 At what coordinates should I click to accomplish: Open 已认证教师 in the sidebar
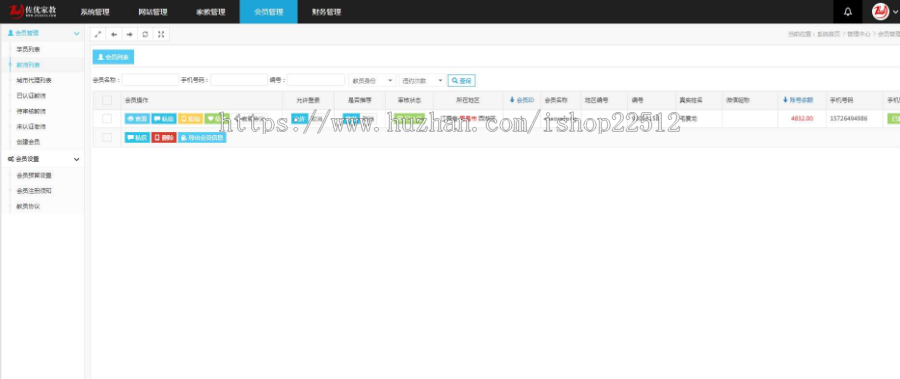tap(32, 96)
